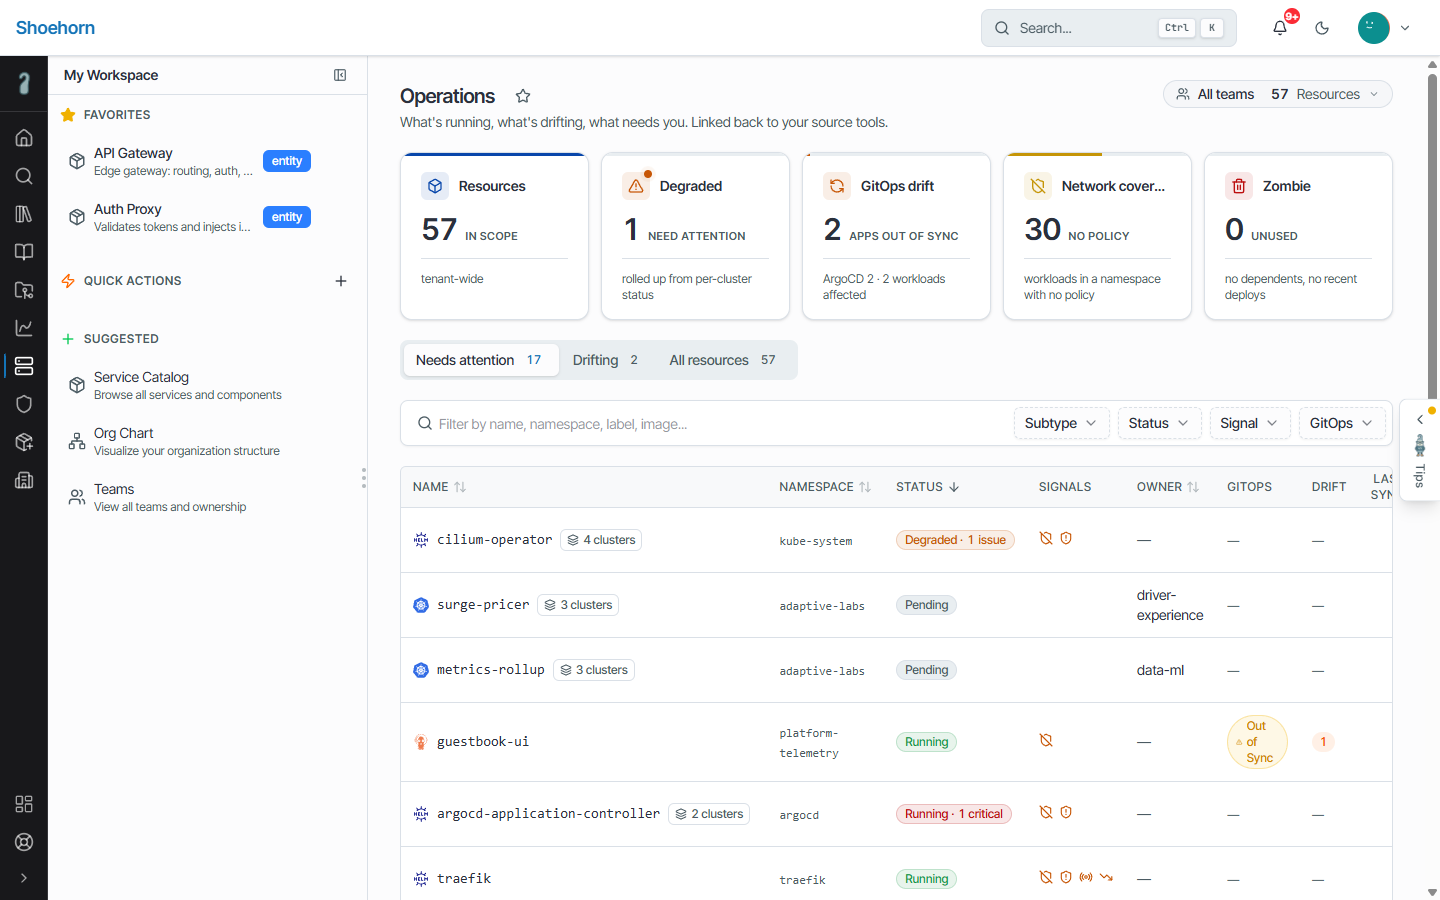Open the Status filter dropdown
Image resolution: width=1440 pixels, height=900 pixels.
click(1159, 423)
